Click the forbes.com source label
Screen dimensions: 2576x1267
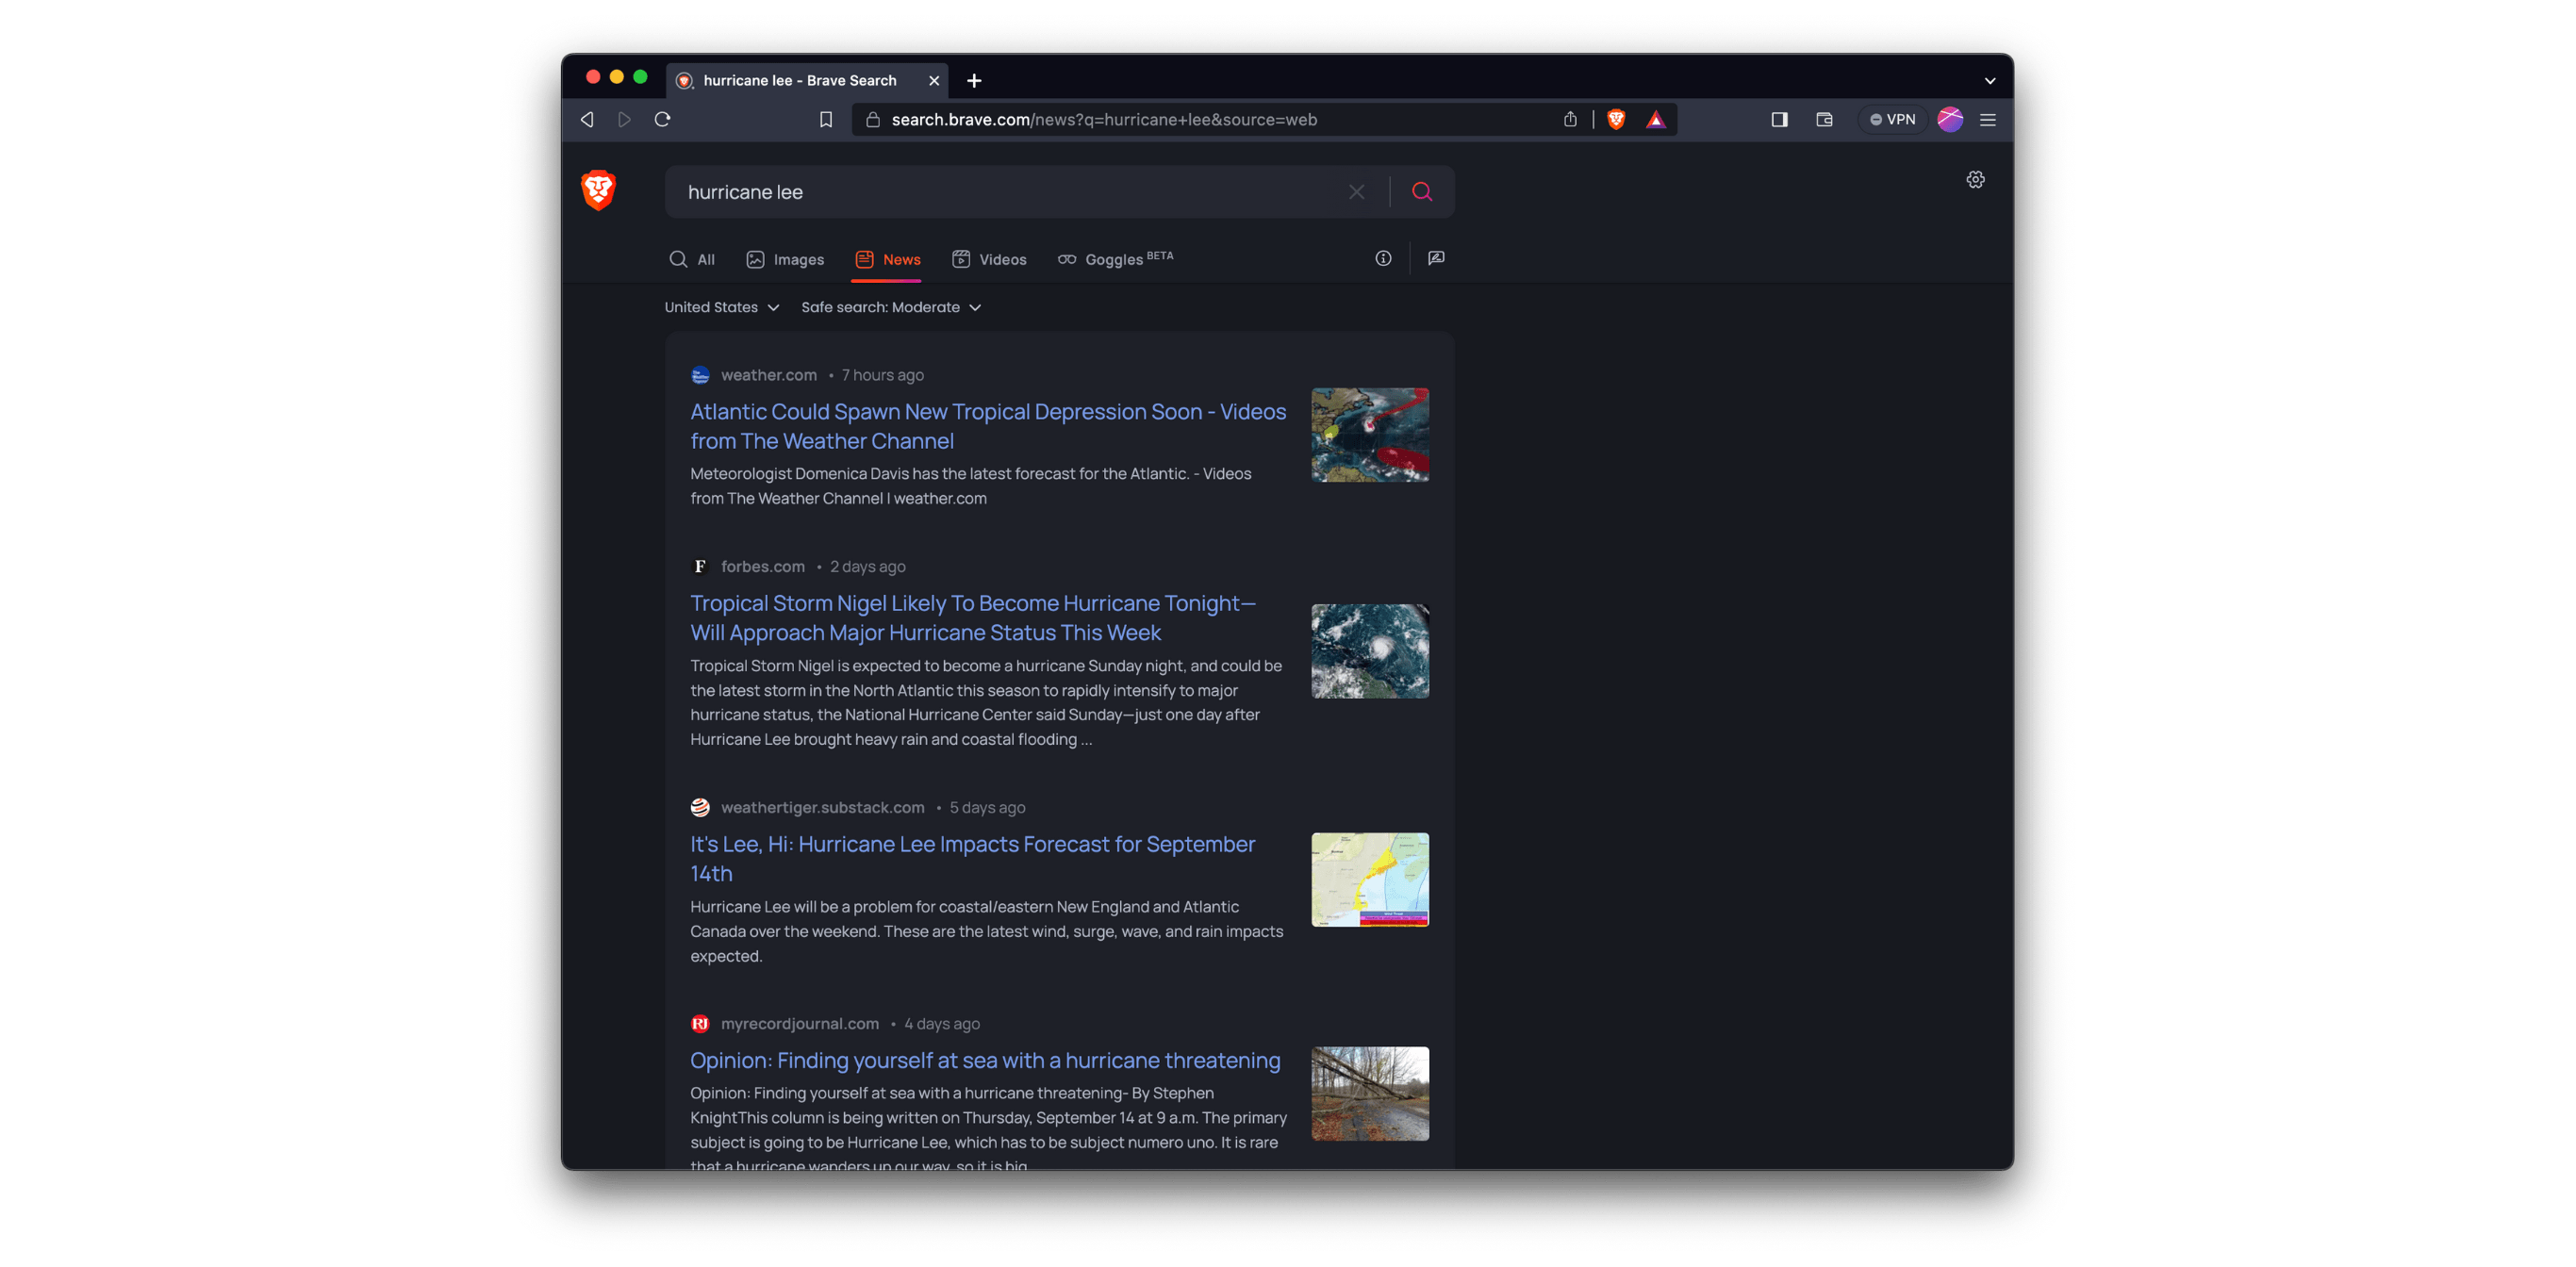click(x=762, y=568)
